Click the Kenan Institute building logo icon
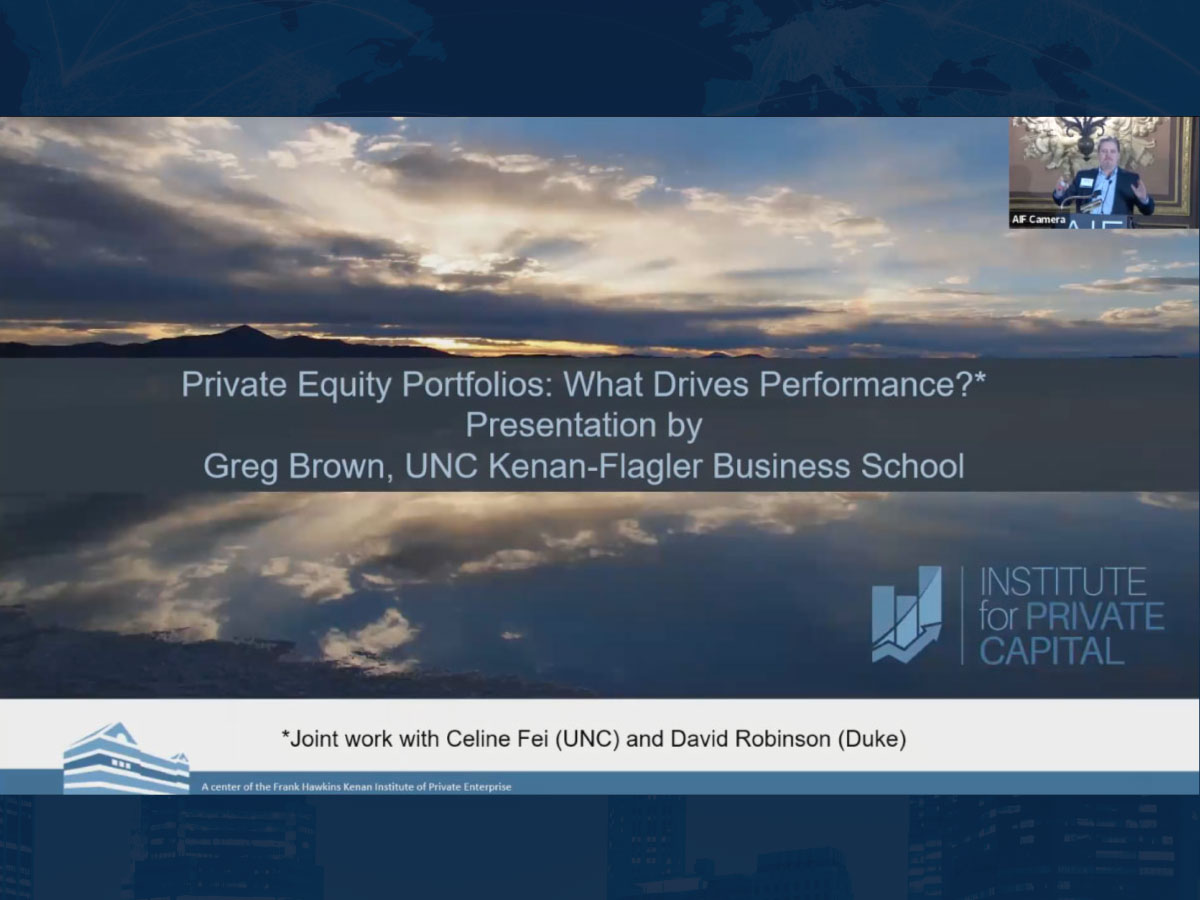Viewport: 1200px width, 900px height. 126,758
